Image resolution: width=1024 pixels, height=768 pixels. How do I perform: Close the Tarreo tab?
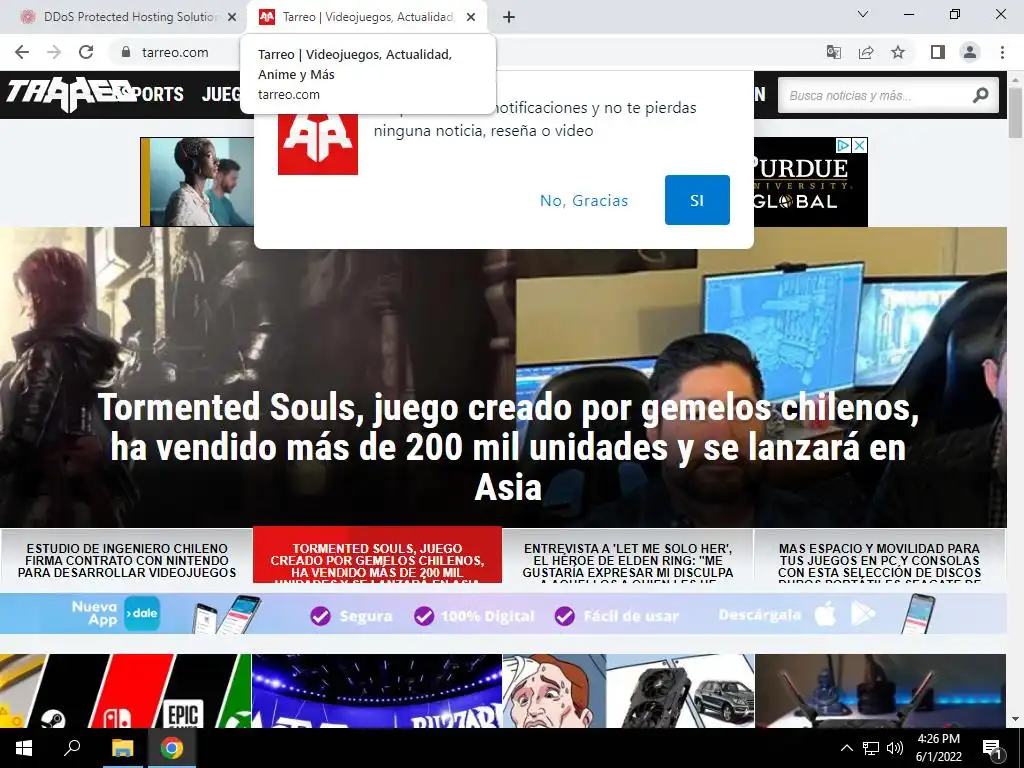click(471, 17)
